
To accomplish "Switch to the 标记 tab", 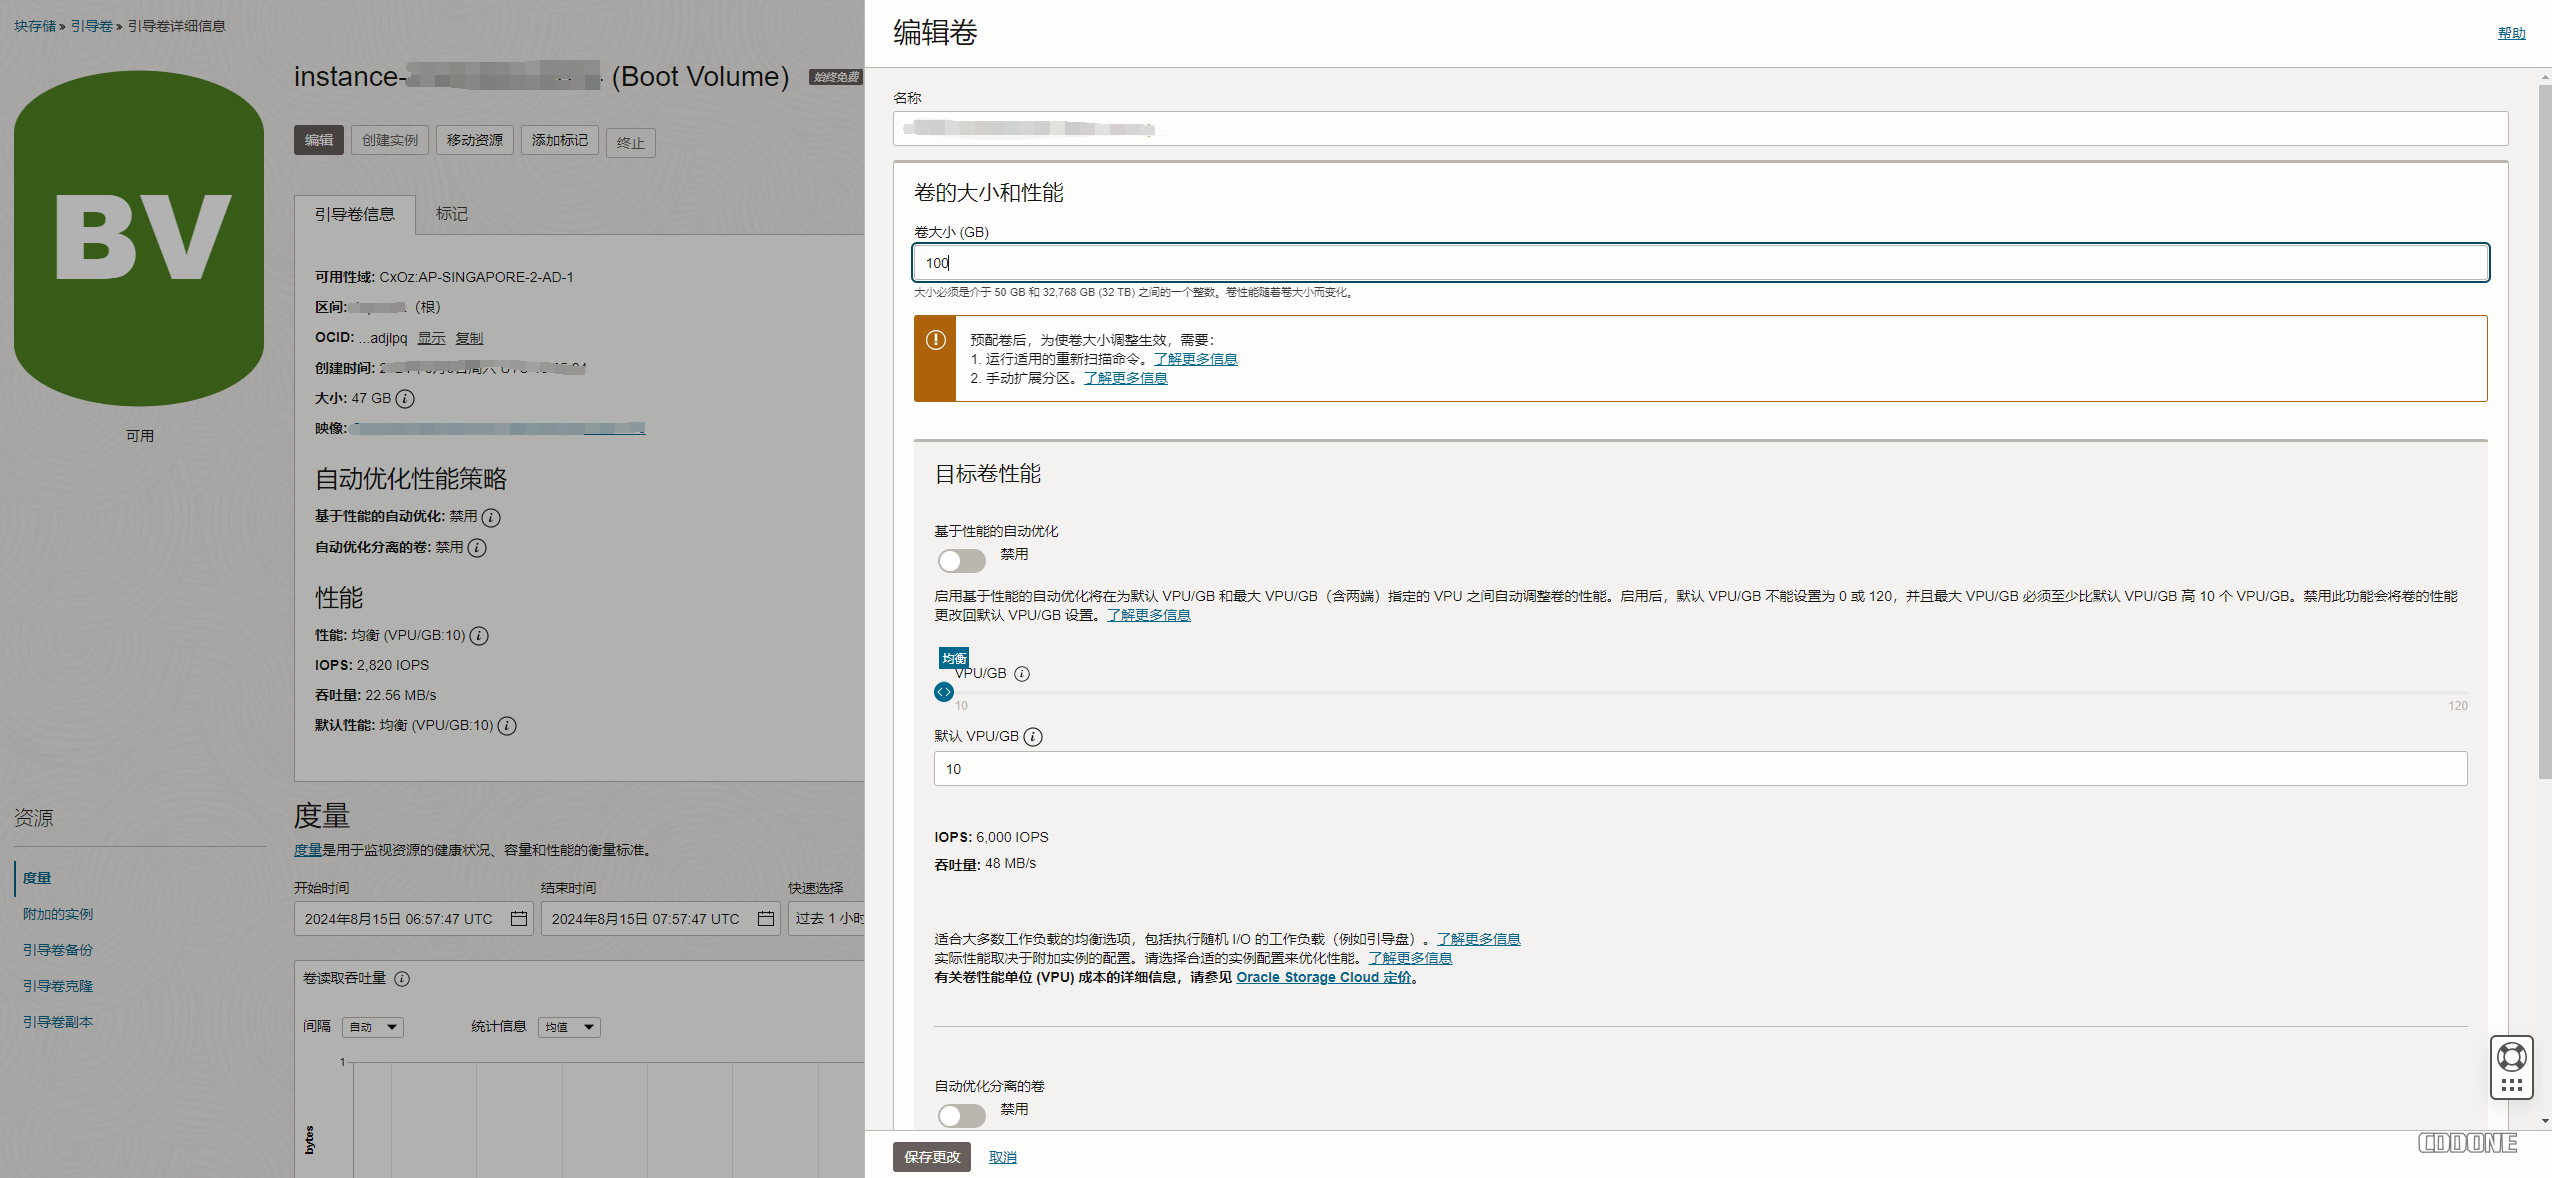I will tap(452, 214).
